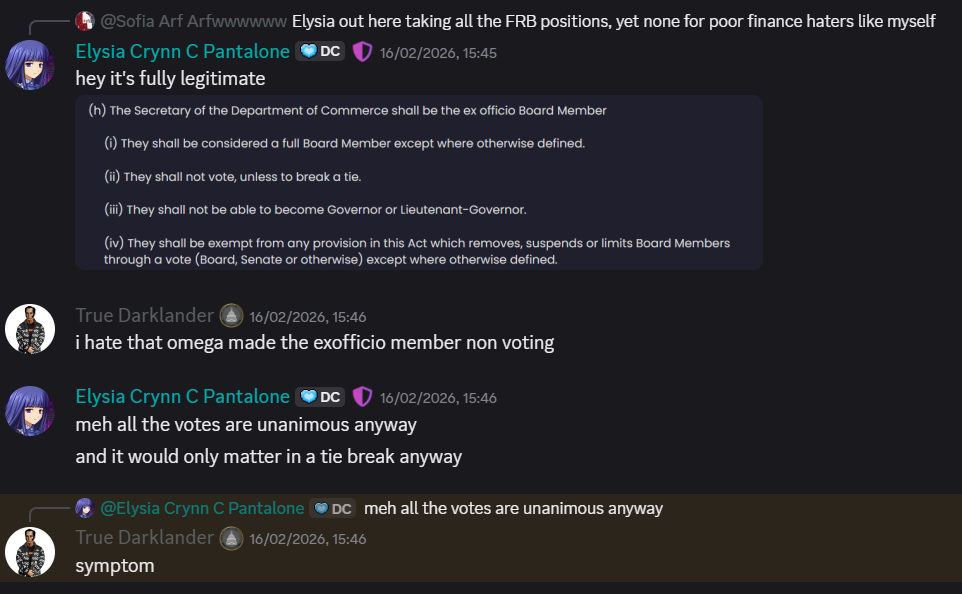Click the purple shield role icon at 15:45
Viewport: 962px width, 594px height.
point(362,52)
